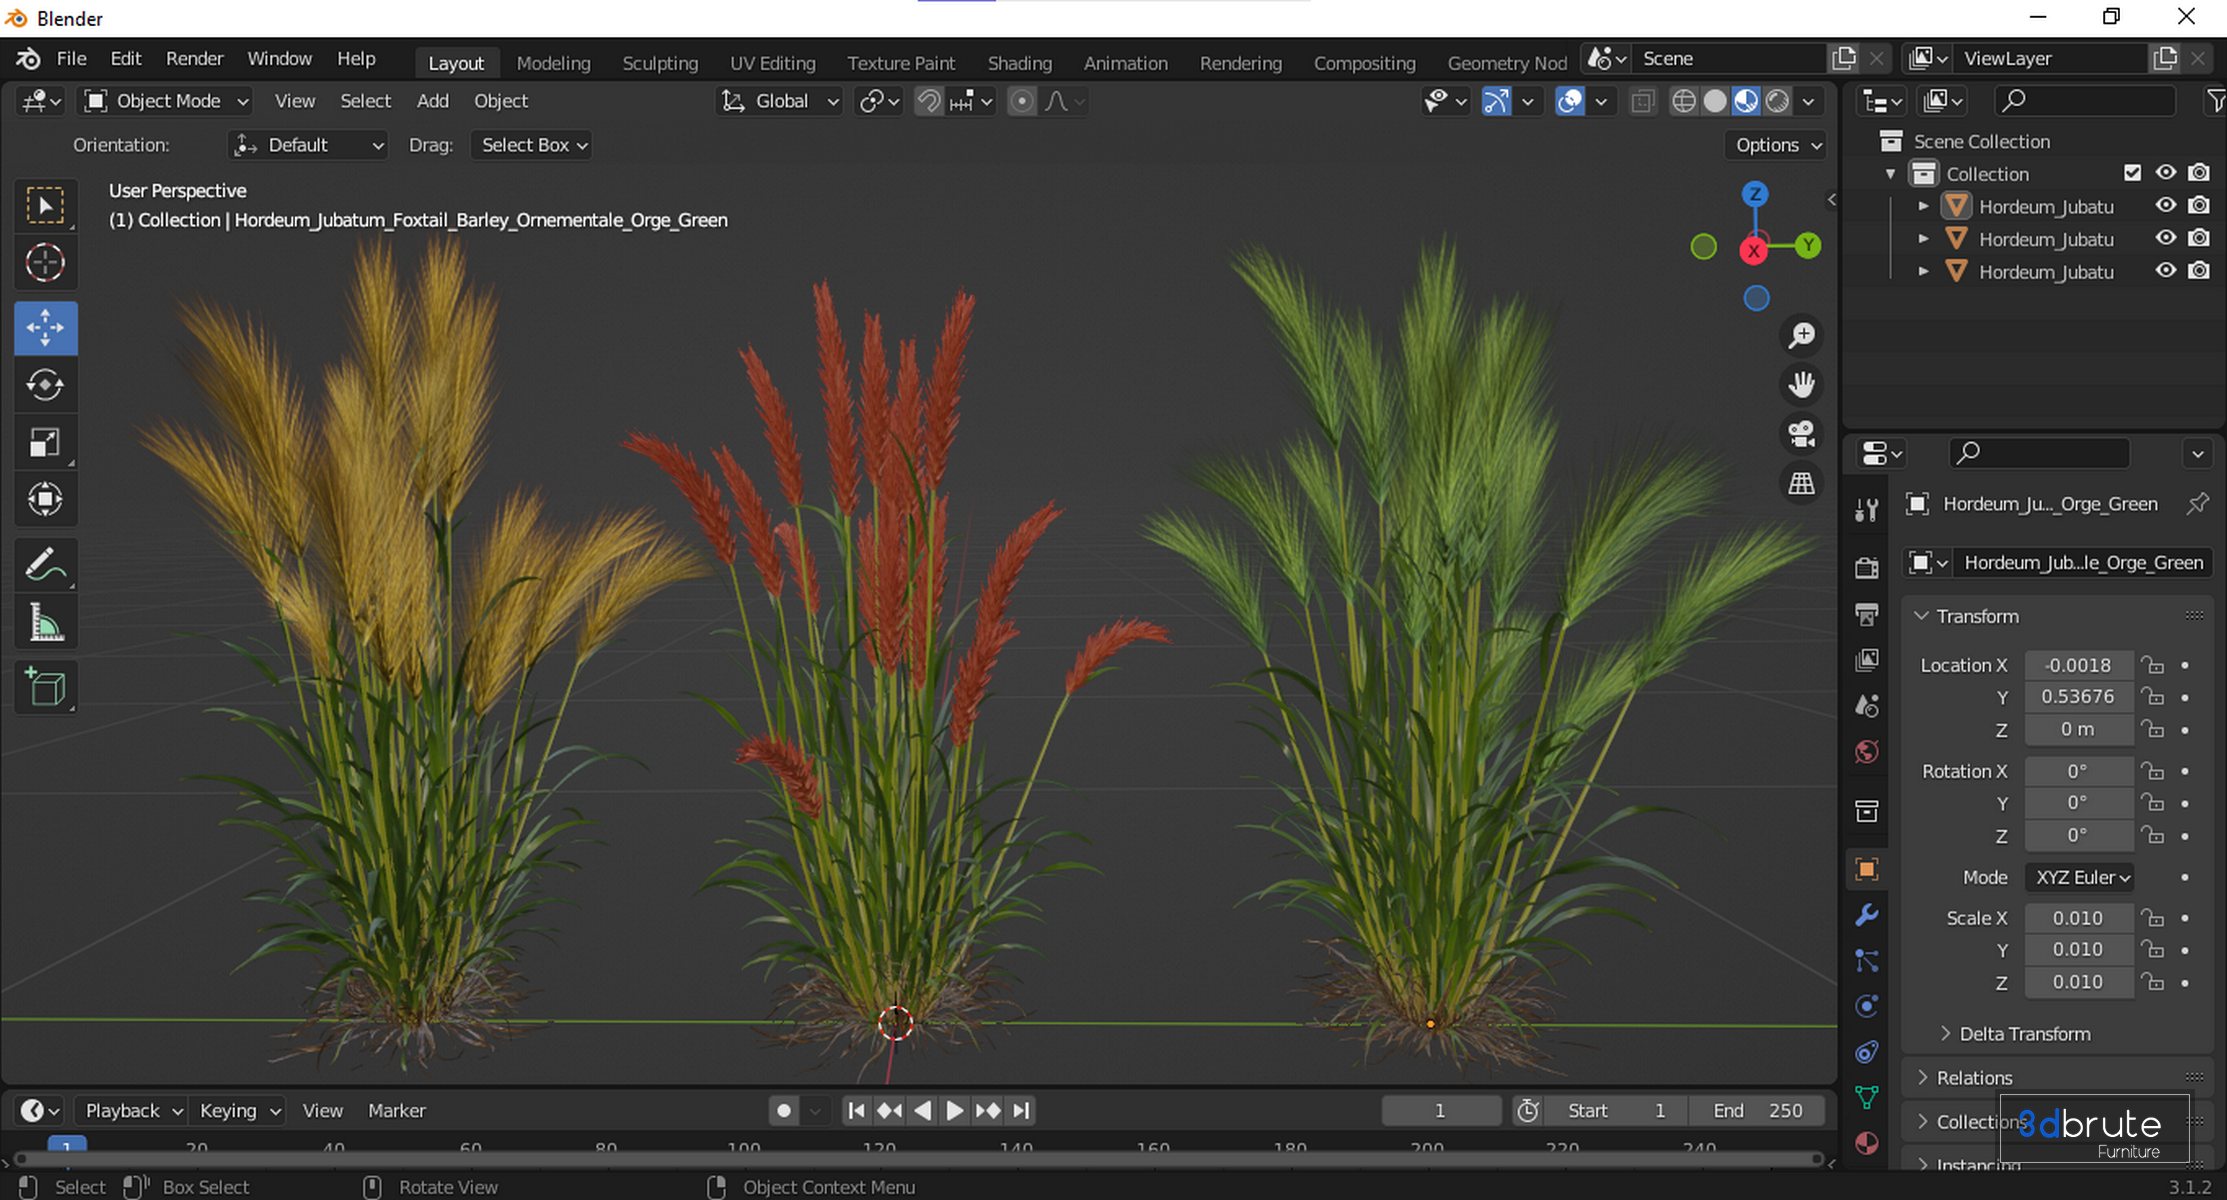Toggle camera view in viewport
Image resolution: width=2227 pixels, height=1200 pixels.
coord(1801,433)
